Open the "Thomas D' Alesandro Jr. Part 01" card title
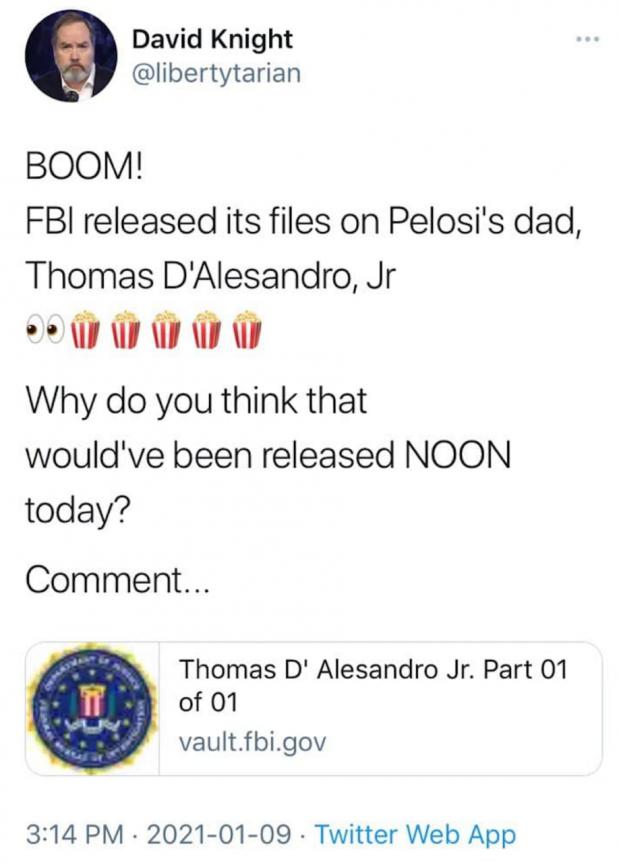The height and width of the screenshot is (863, 619). tap(372, 685)
